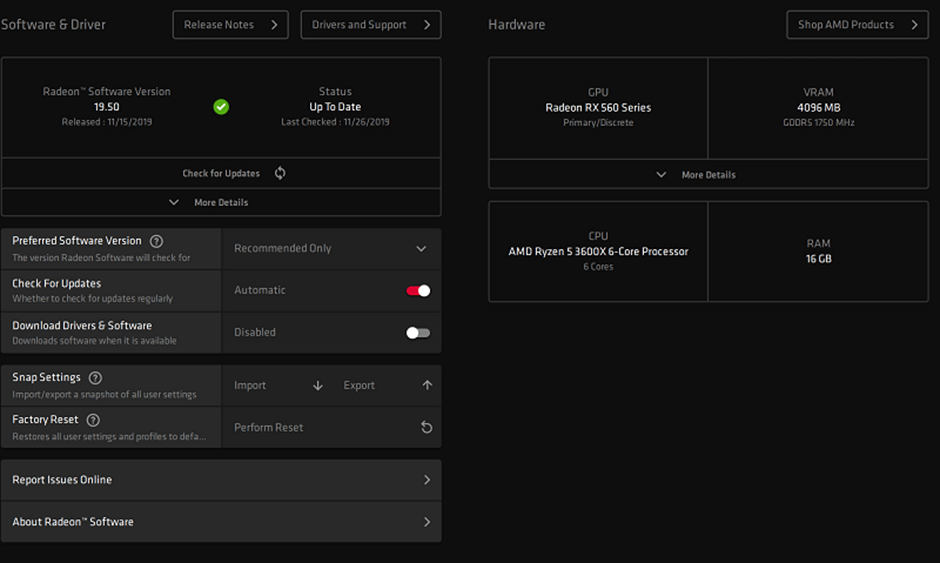Click the Drivers and Support arrow icon
This screenshot has height=563, width=940.
(427, 25)
